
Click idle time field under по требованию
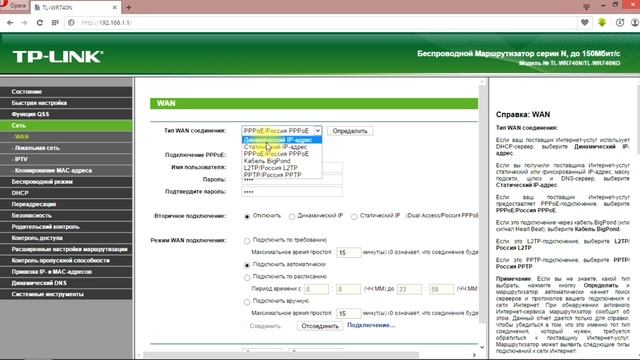(x=348, y=253)
